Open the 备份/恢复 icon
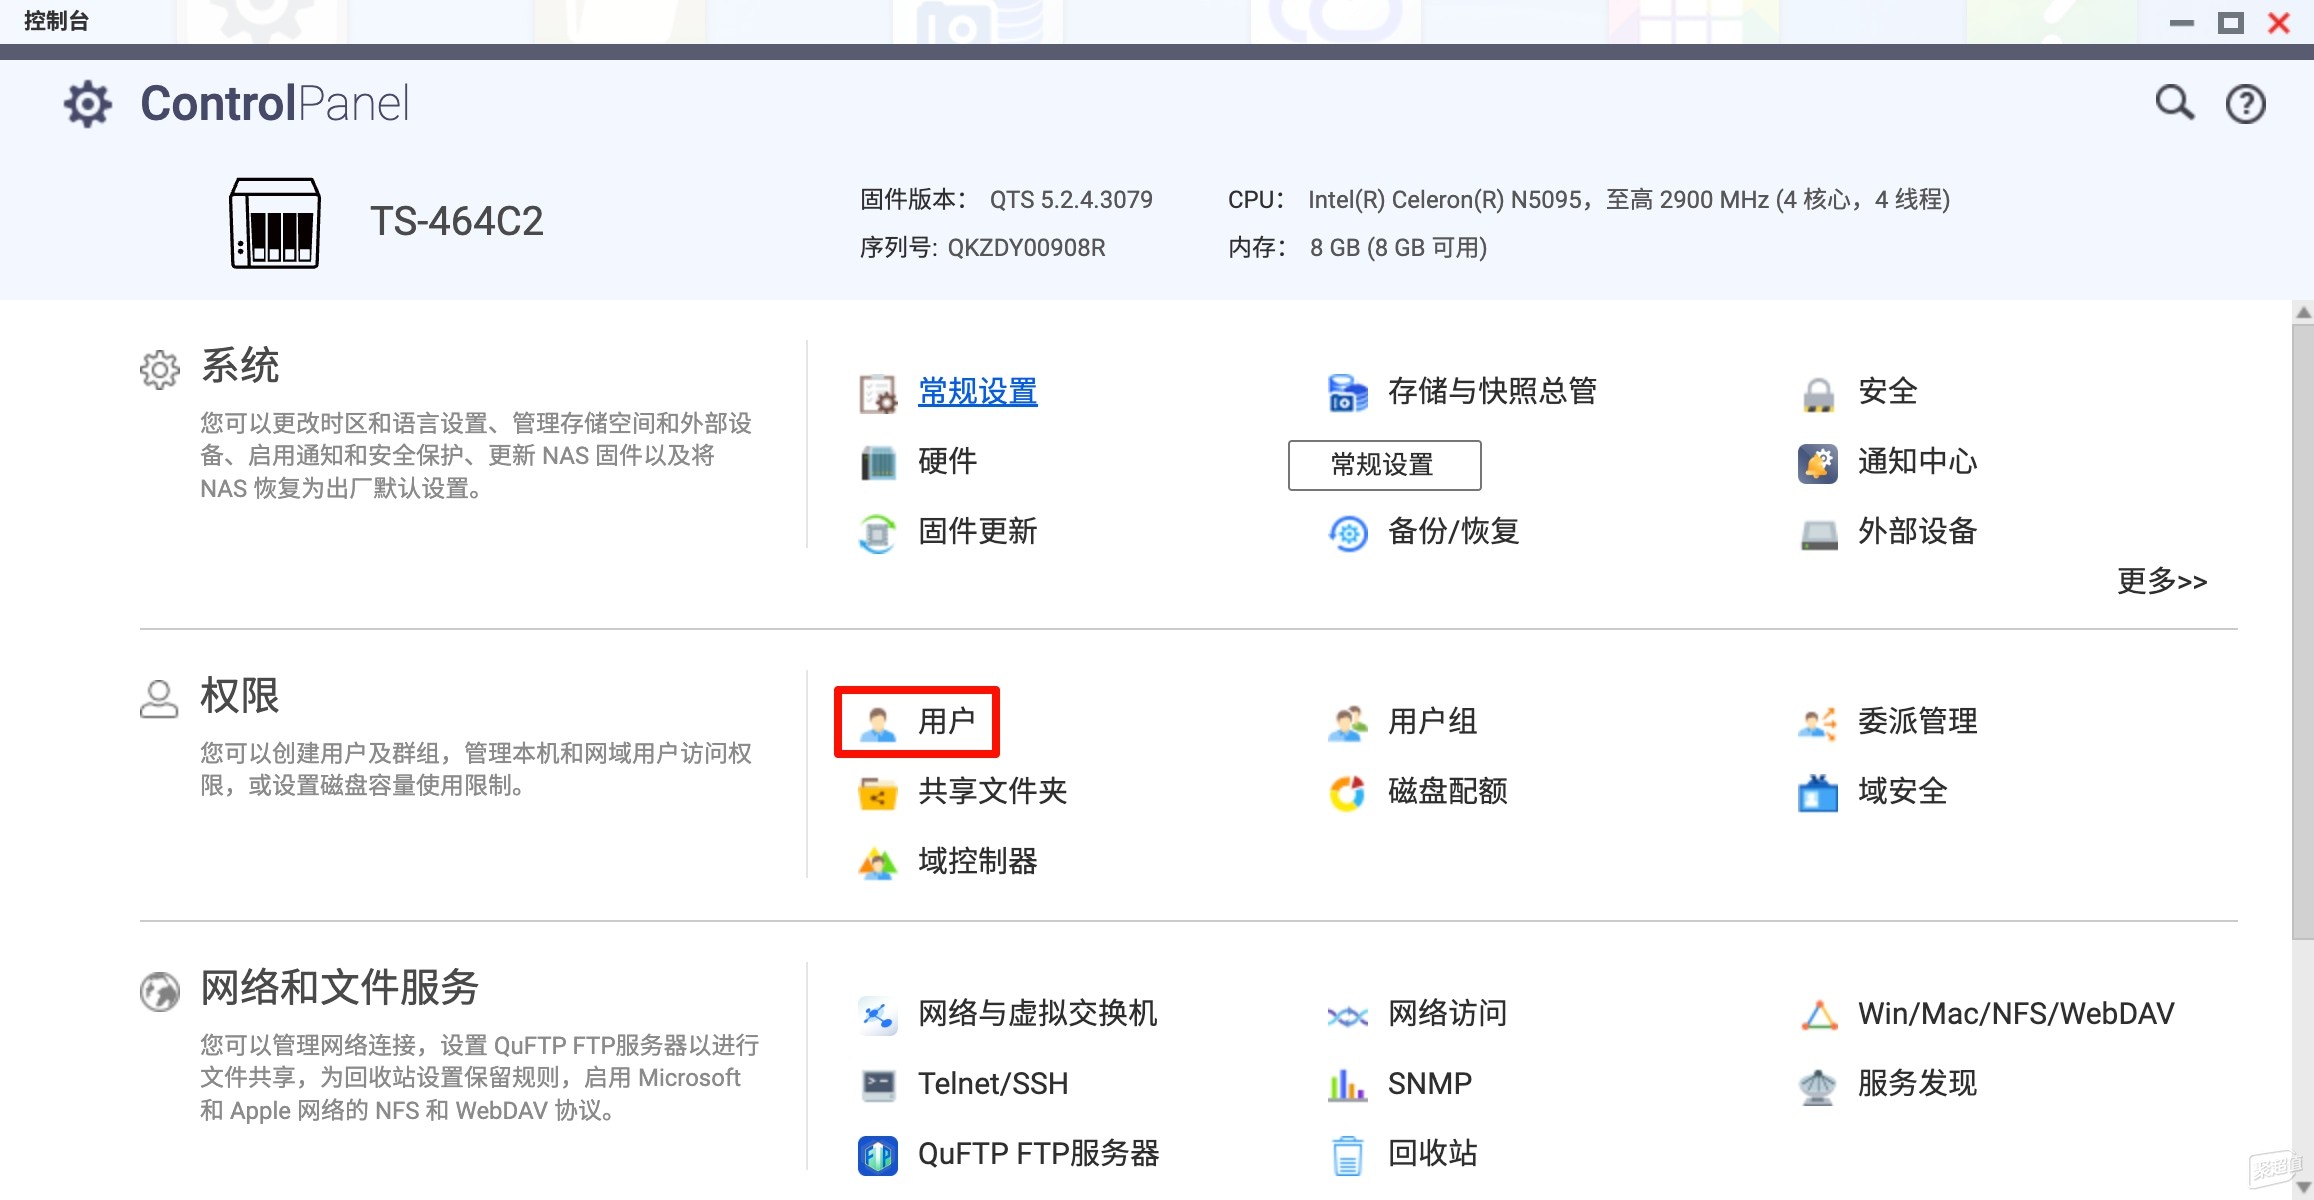This screenshot has width=2314, height=1200. (x=1348, y=533)
